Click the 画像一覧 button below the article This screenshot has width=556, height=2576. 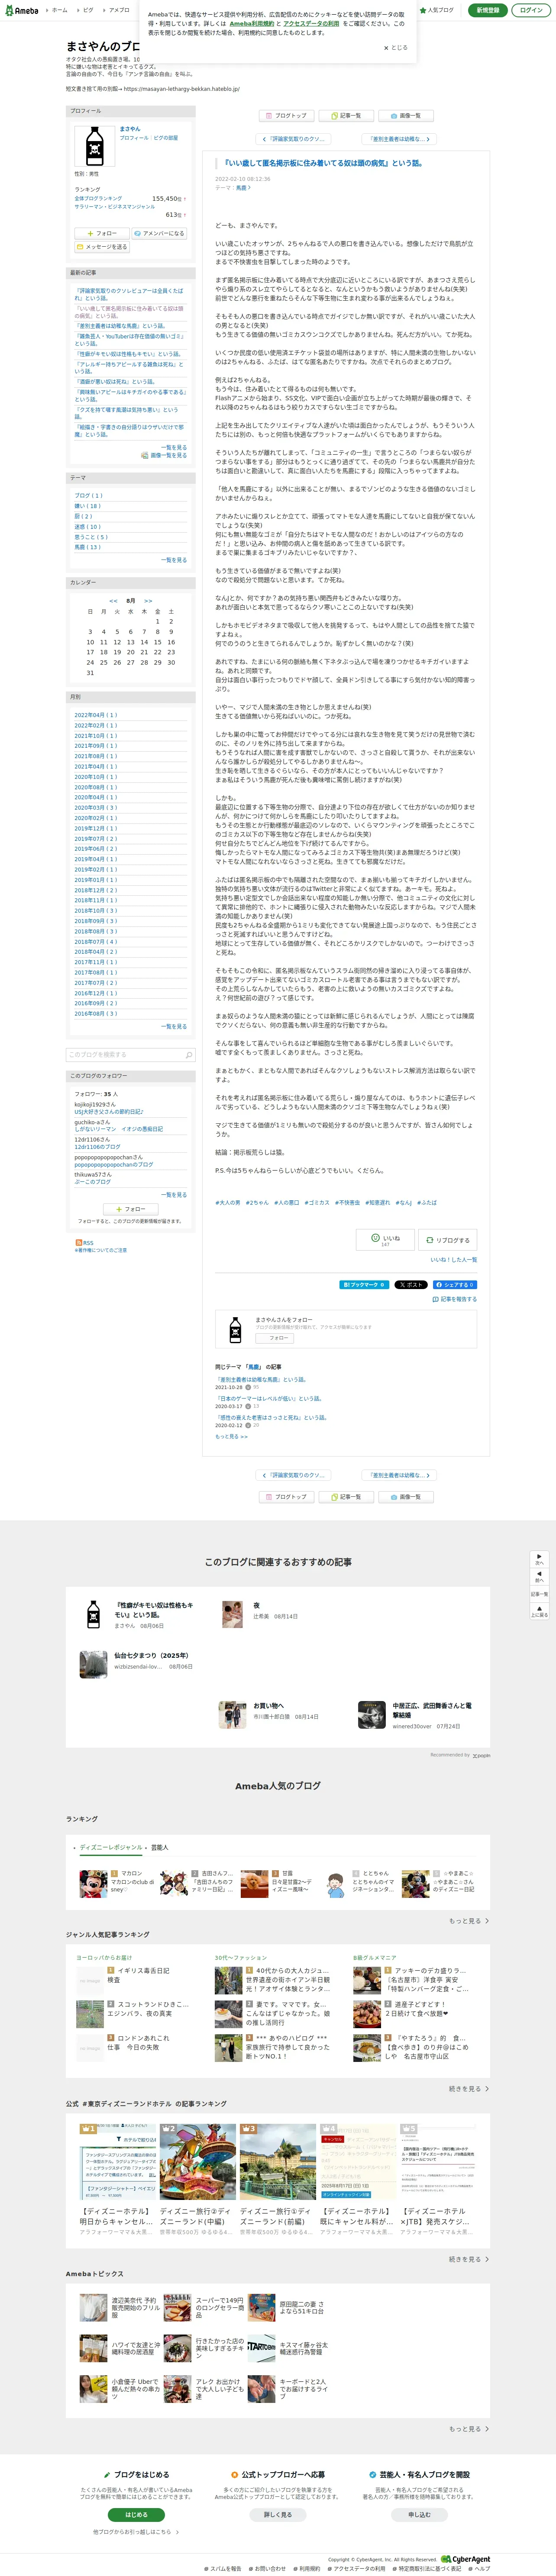[406, 1497]
